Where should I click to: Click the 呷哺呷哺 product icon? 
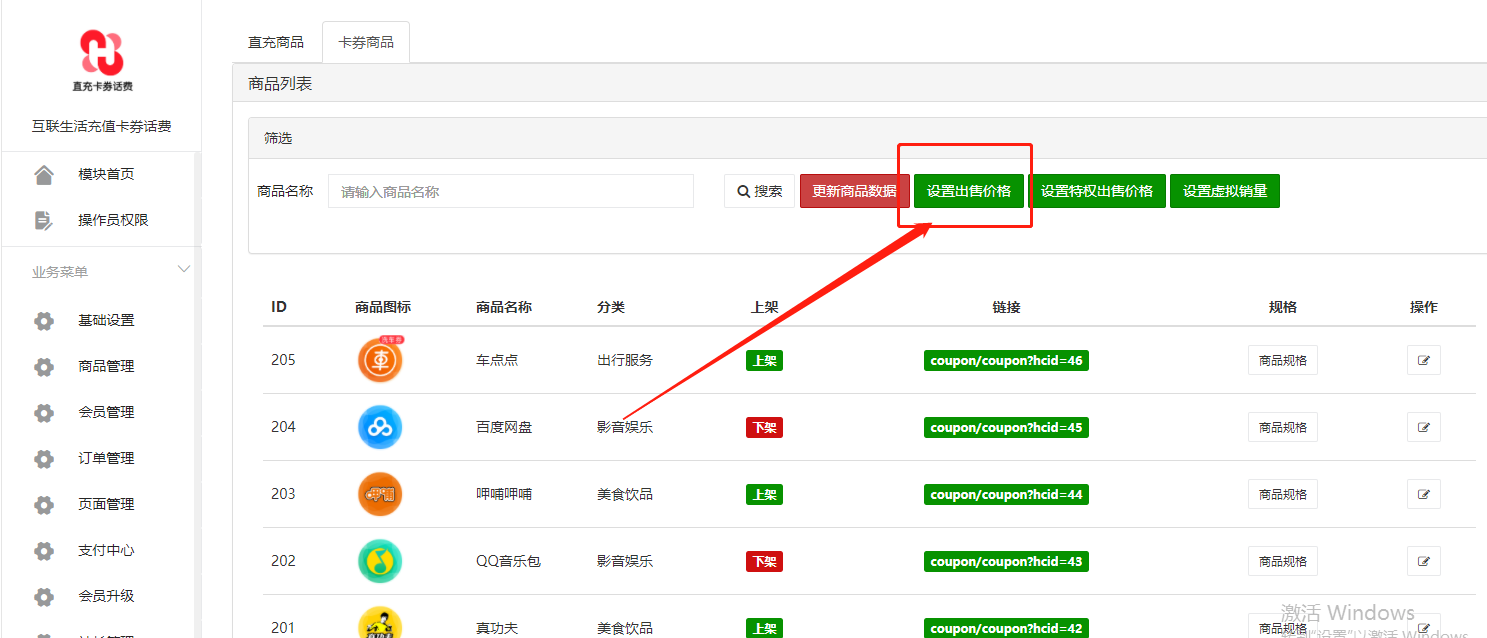click(x=380, y=494)
